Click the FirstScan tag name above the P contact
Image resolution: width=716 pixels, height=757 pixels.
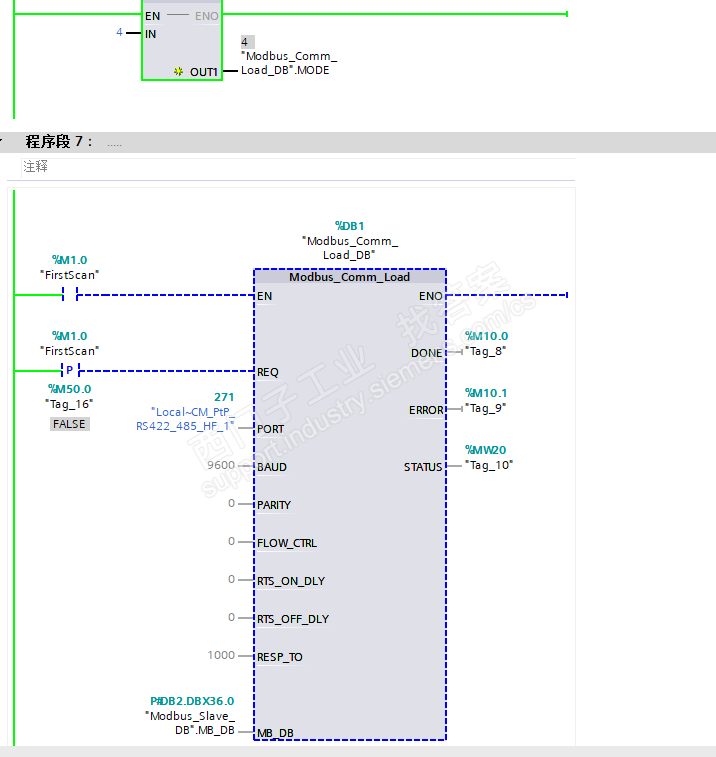click(70, 351)
